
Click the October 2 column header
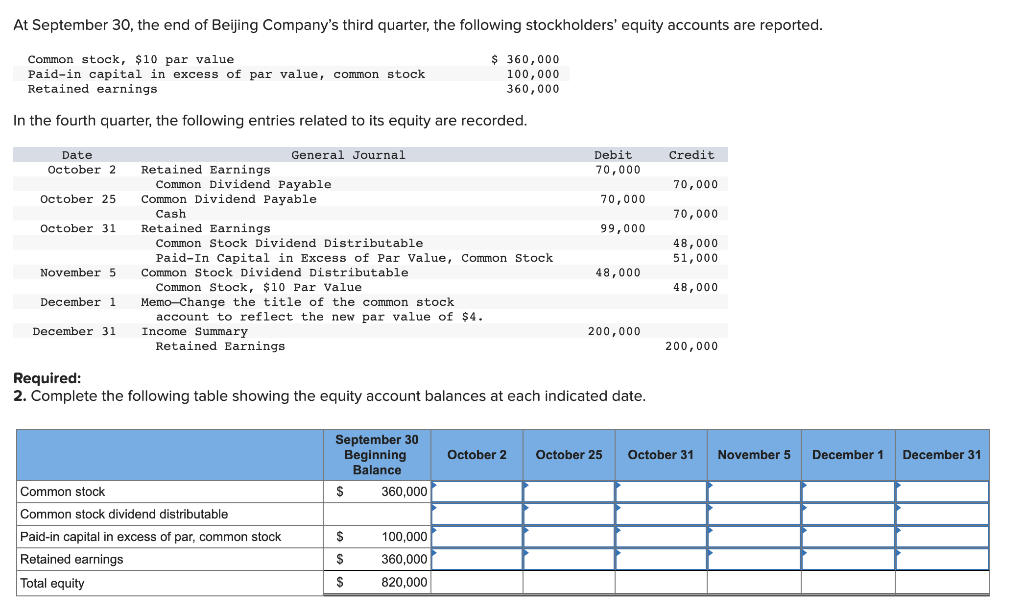pos(477,455)
